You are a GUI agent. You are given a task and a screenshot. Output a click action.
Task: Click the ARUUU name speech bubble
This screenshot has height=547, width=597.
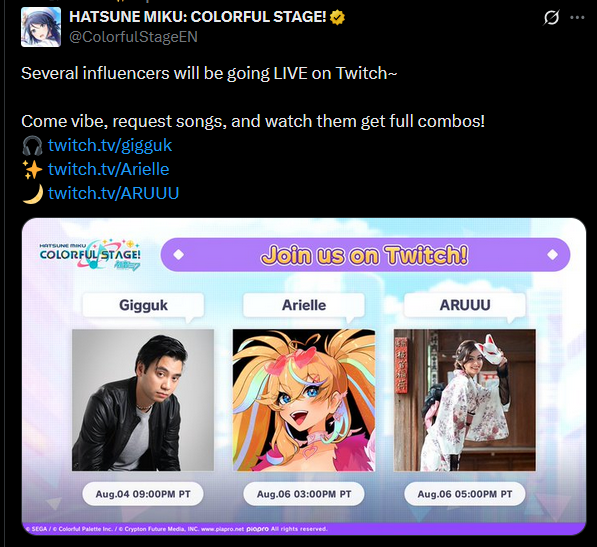point(465,305)
